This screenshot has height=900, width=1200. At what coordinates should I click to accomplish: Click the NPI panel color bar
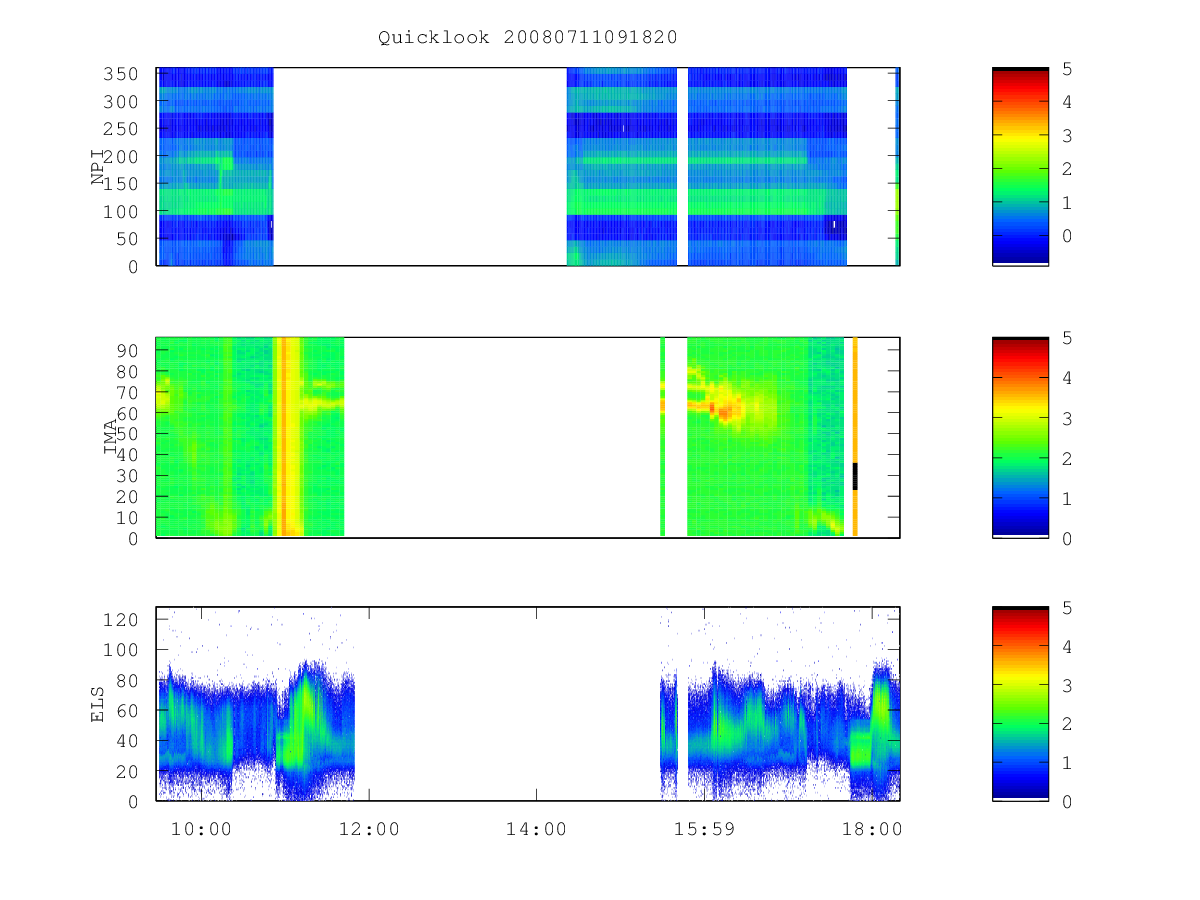click(1020, 166)
